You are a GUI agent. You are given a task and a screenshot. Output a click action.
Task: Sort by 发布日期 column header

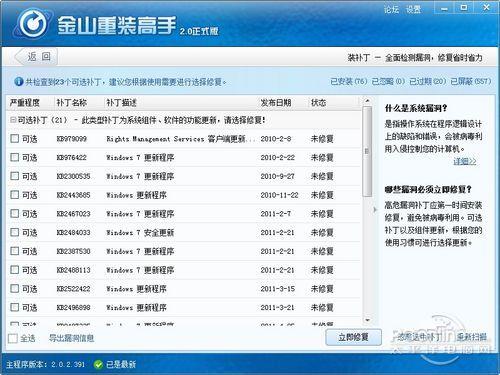[276, 103]
